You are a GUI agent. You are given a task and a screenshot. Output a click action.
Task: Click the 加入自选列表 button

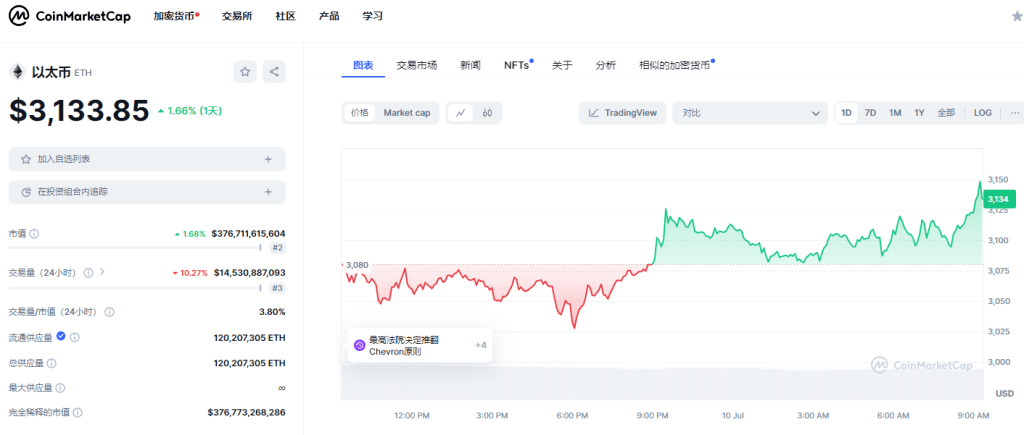pos(147,159)
